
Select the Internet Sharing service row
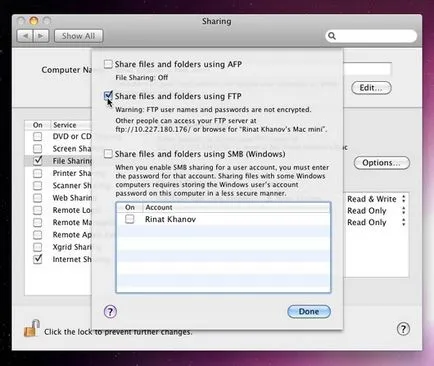click(x=58, y=259)
